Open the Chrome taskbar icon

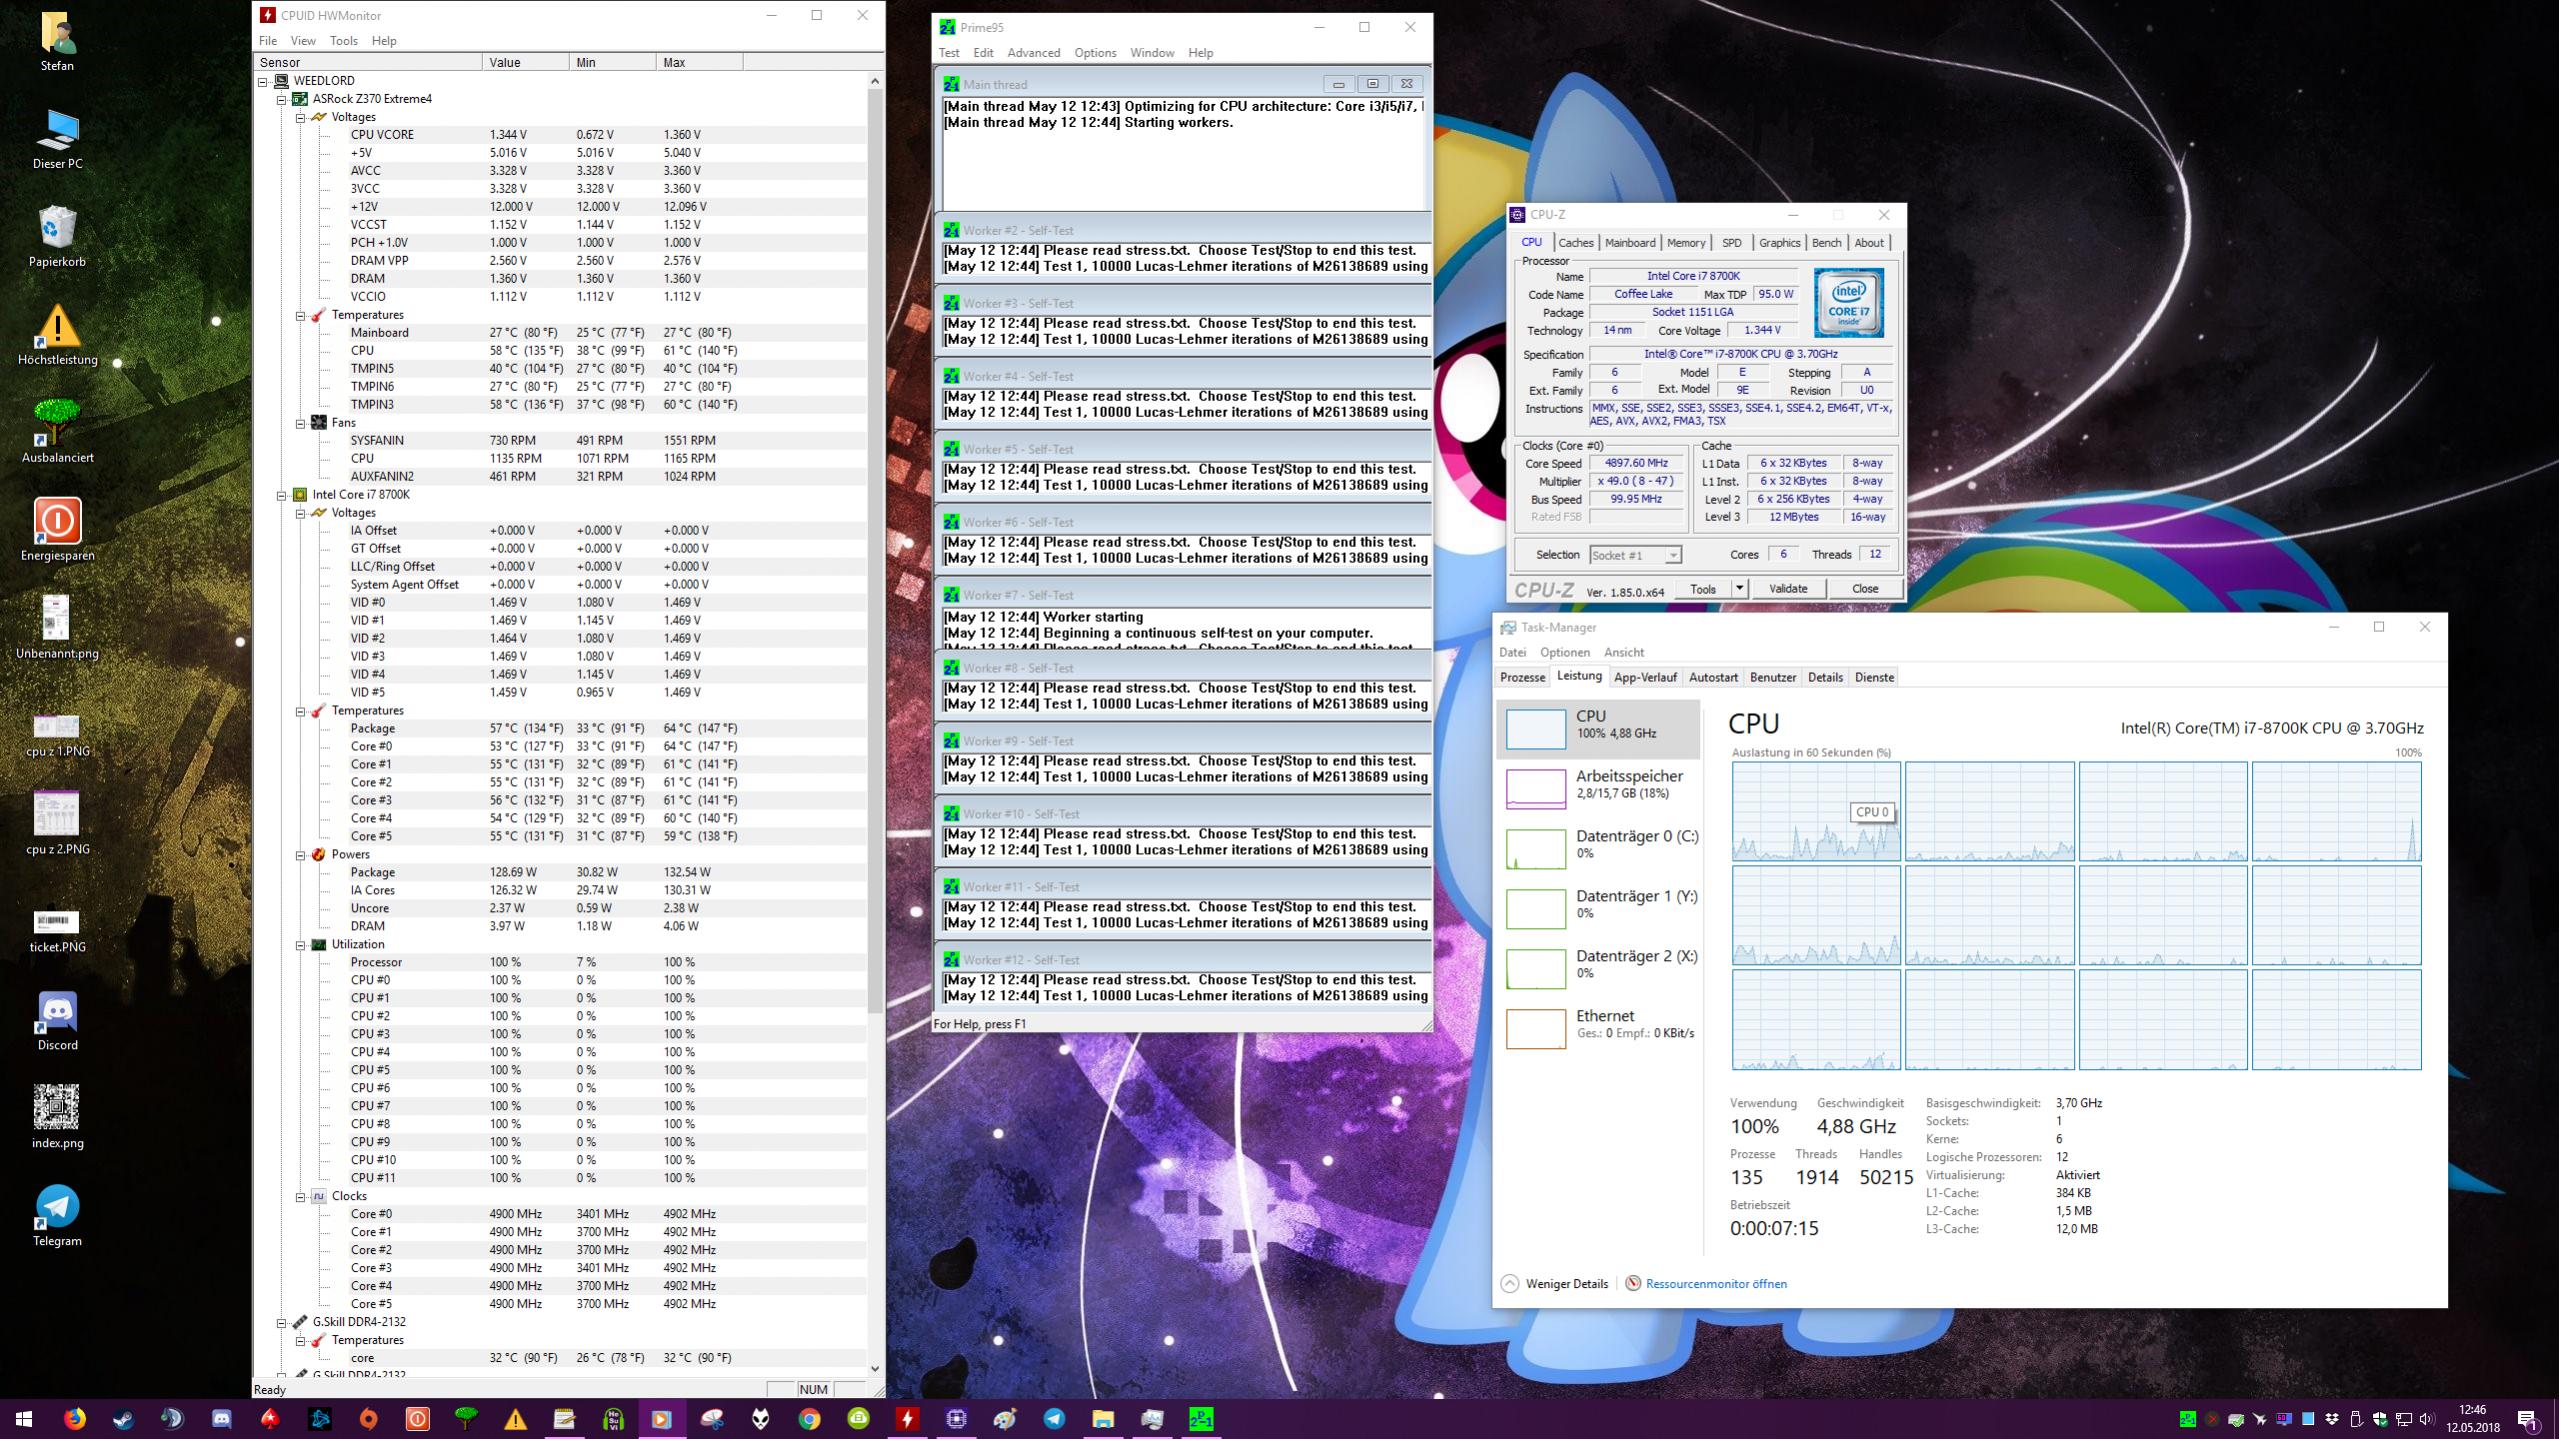[809, 1419]
